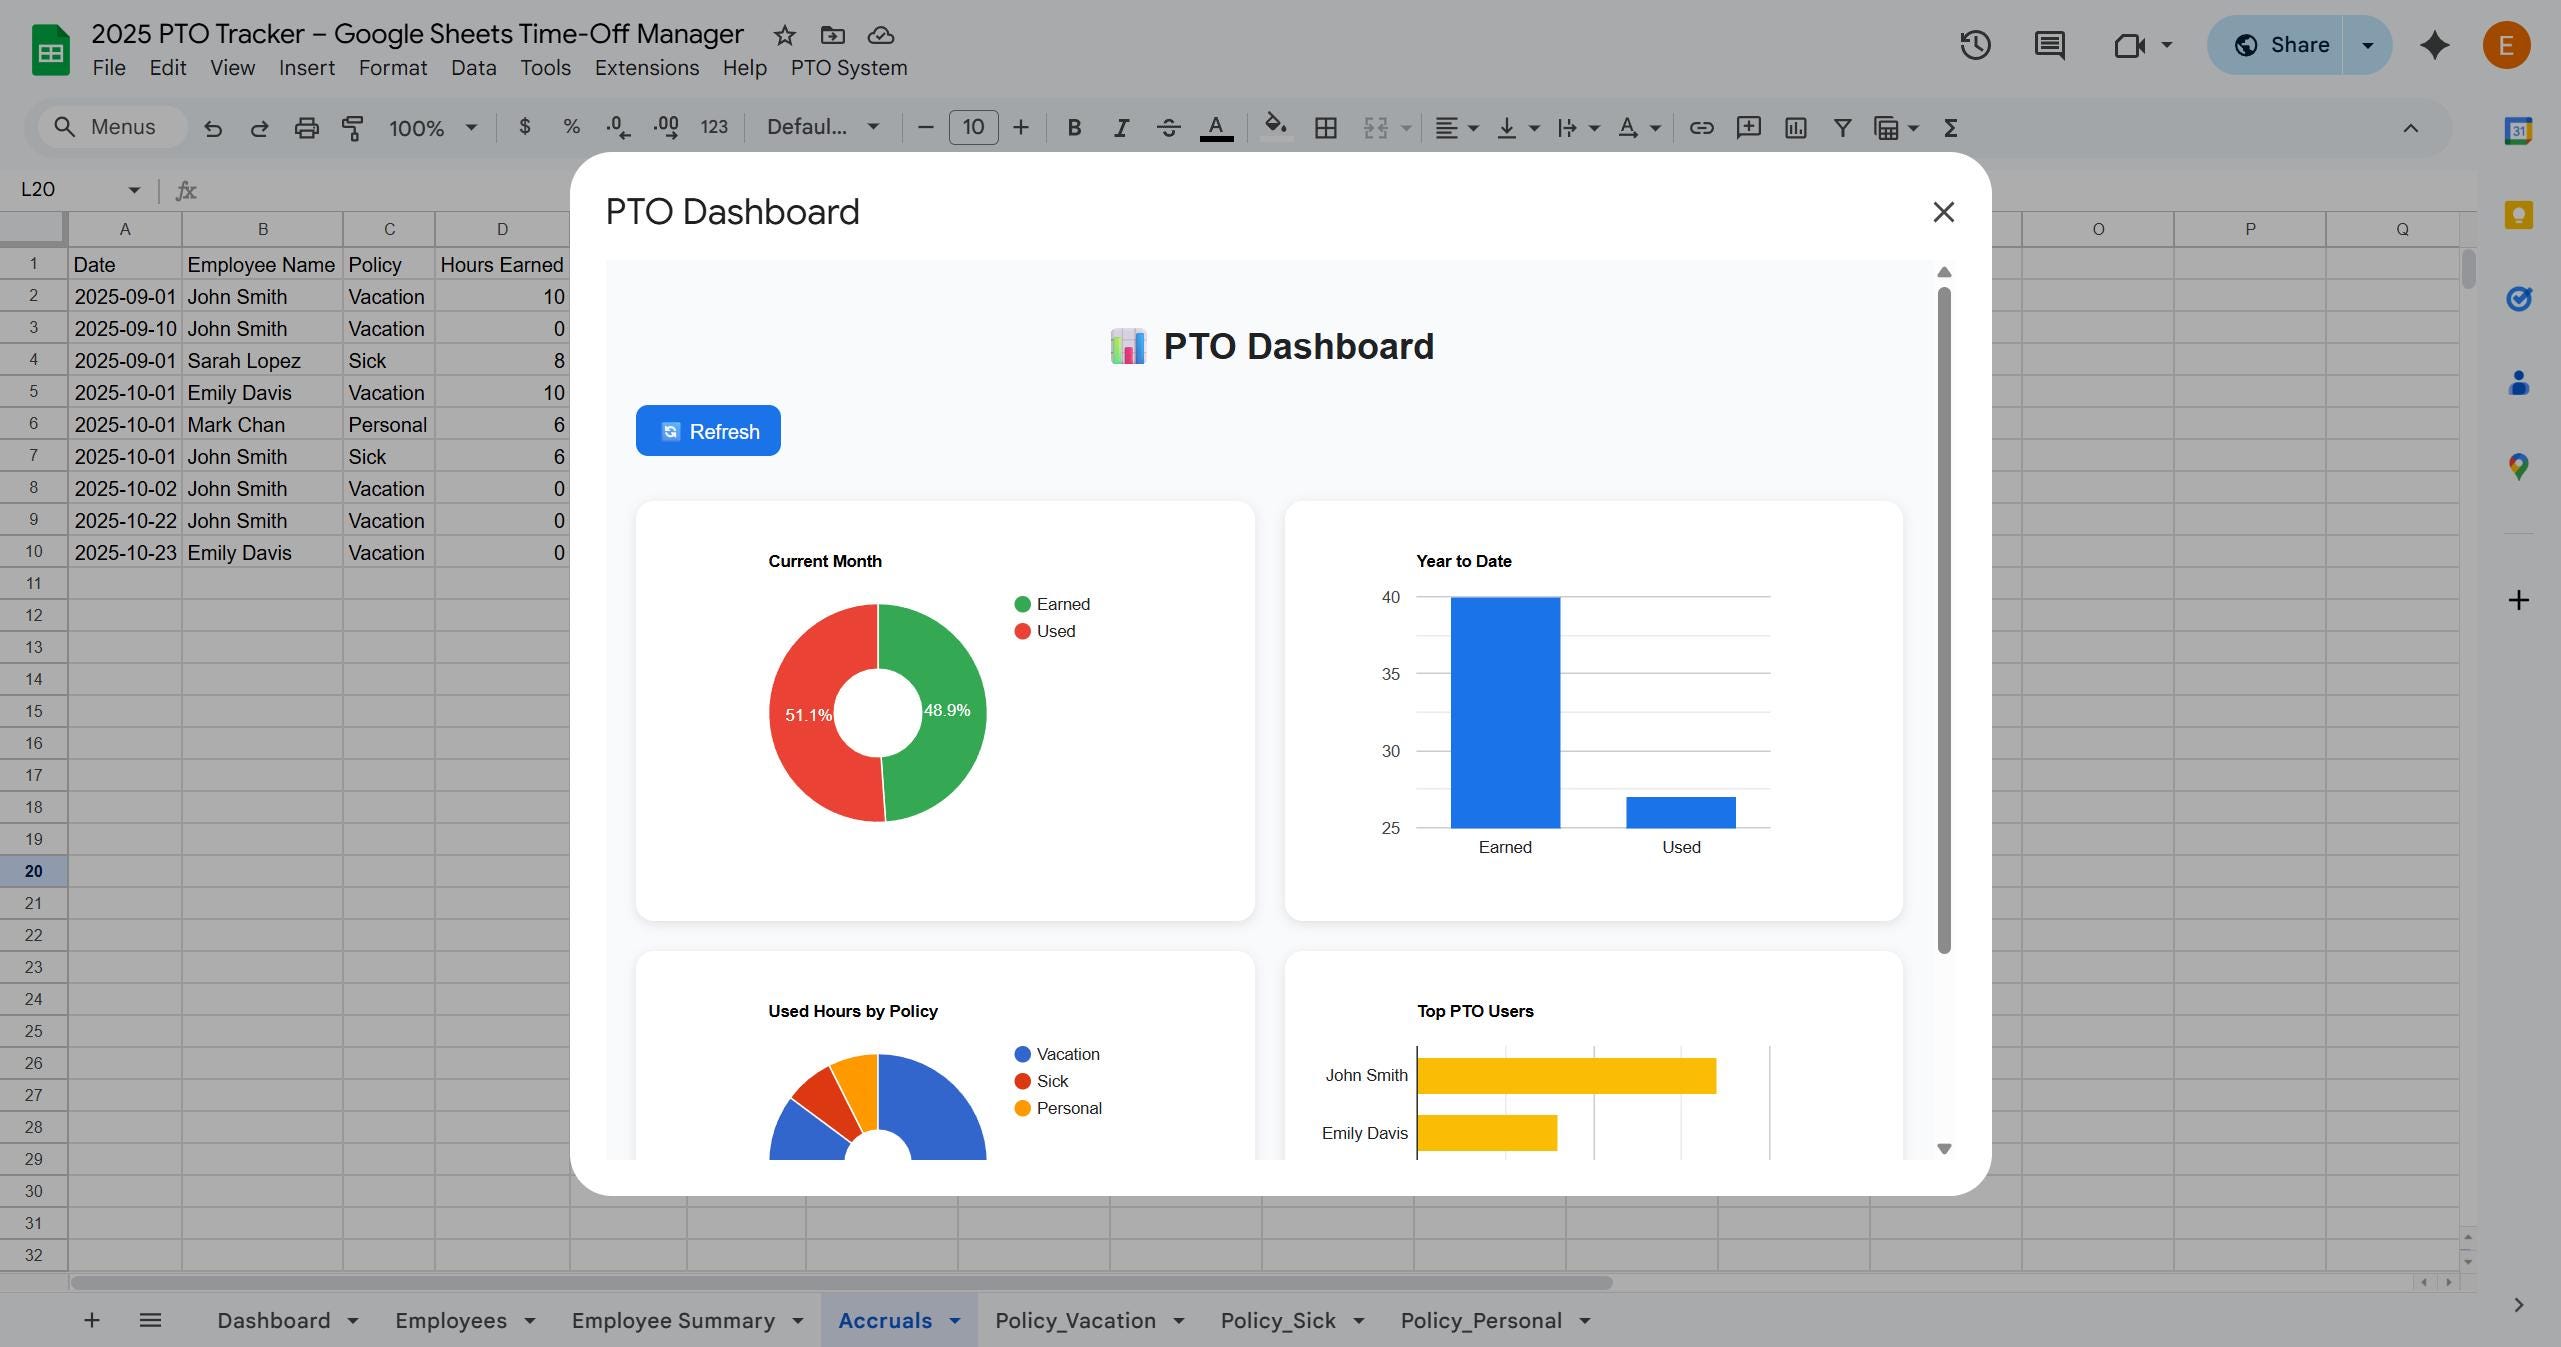Open the functions sigma icon
The width and height of the screenshot is (2561, 1347).
click(x=1950, y=128)
